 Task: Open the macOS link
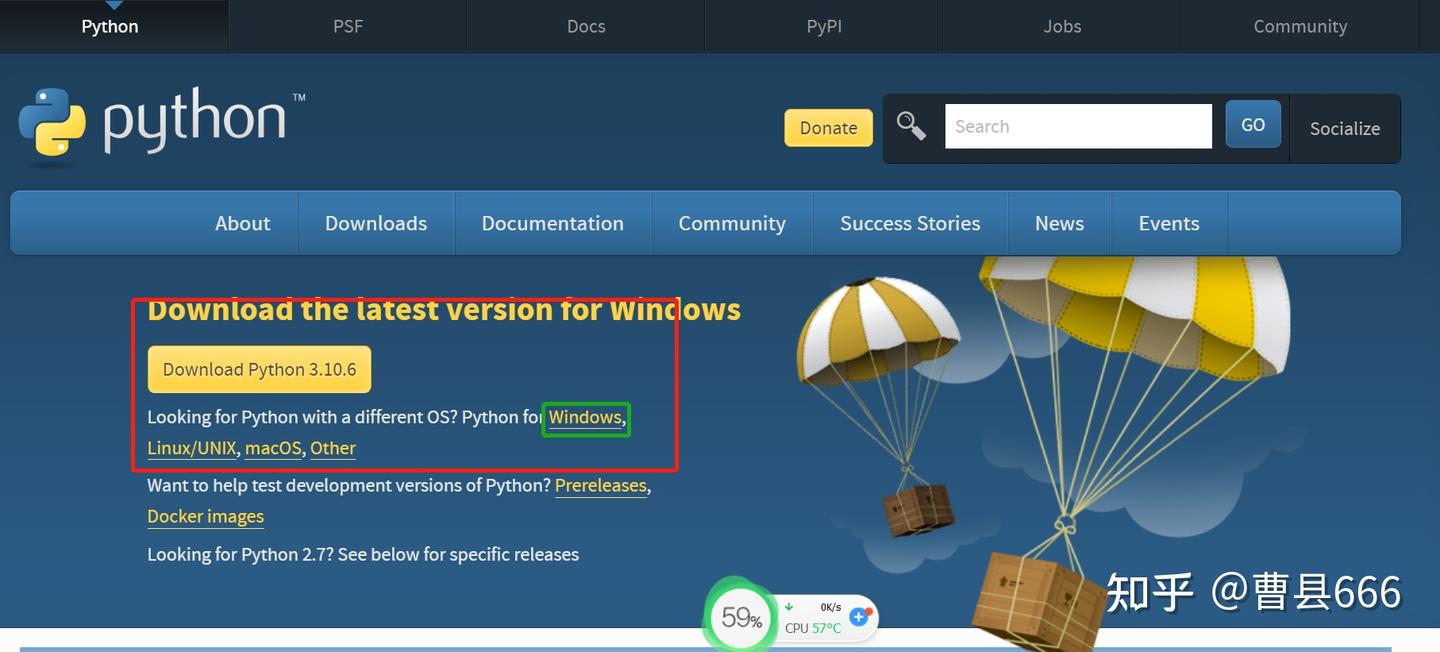[x=273, y=448]
